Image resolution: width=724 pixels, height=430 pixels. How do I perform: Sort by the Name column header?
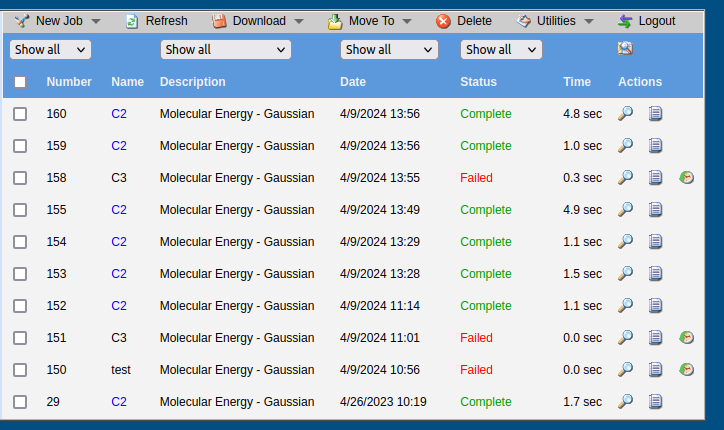127,82
